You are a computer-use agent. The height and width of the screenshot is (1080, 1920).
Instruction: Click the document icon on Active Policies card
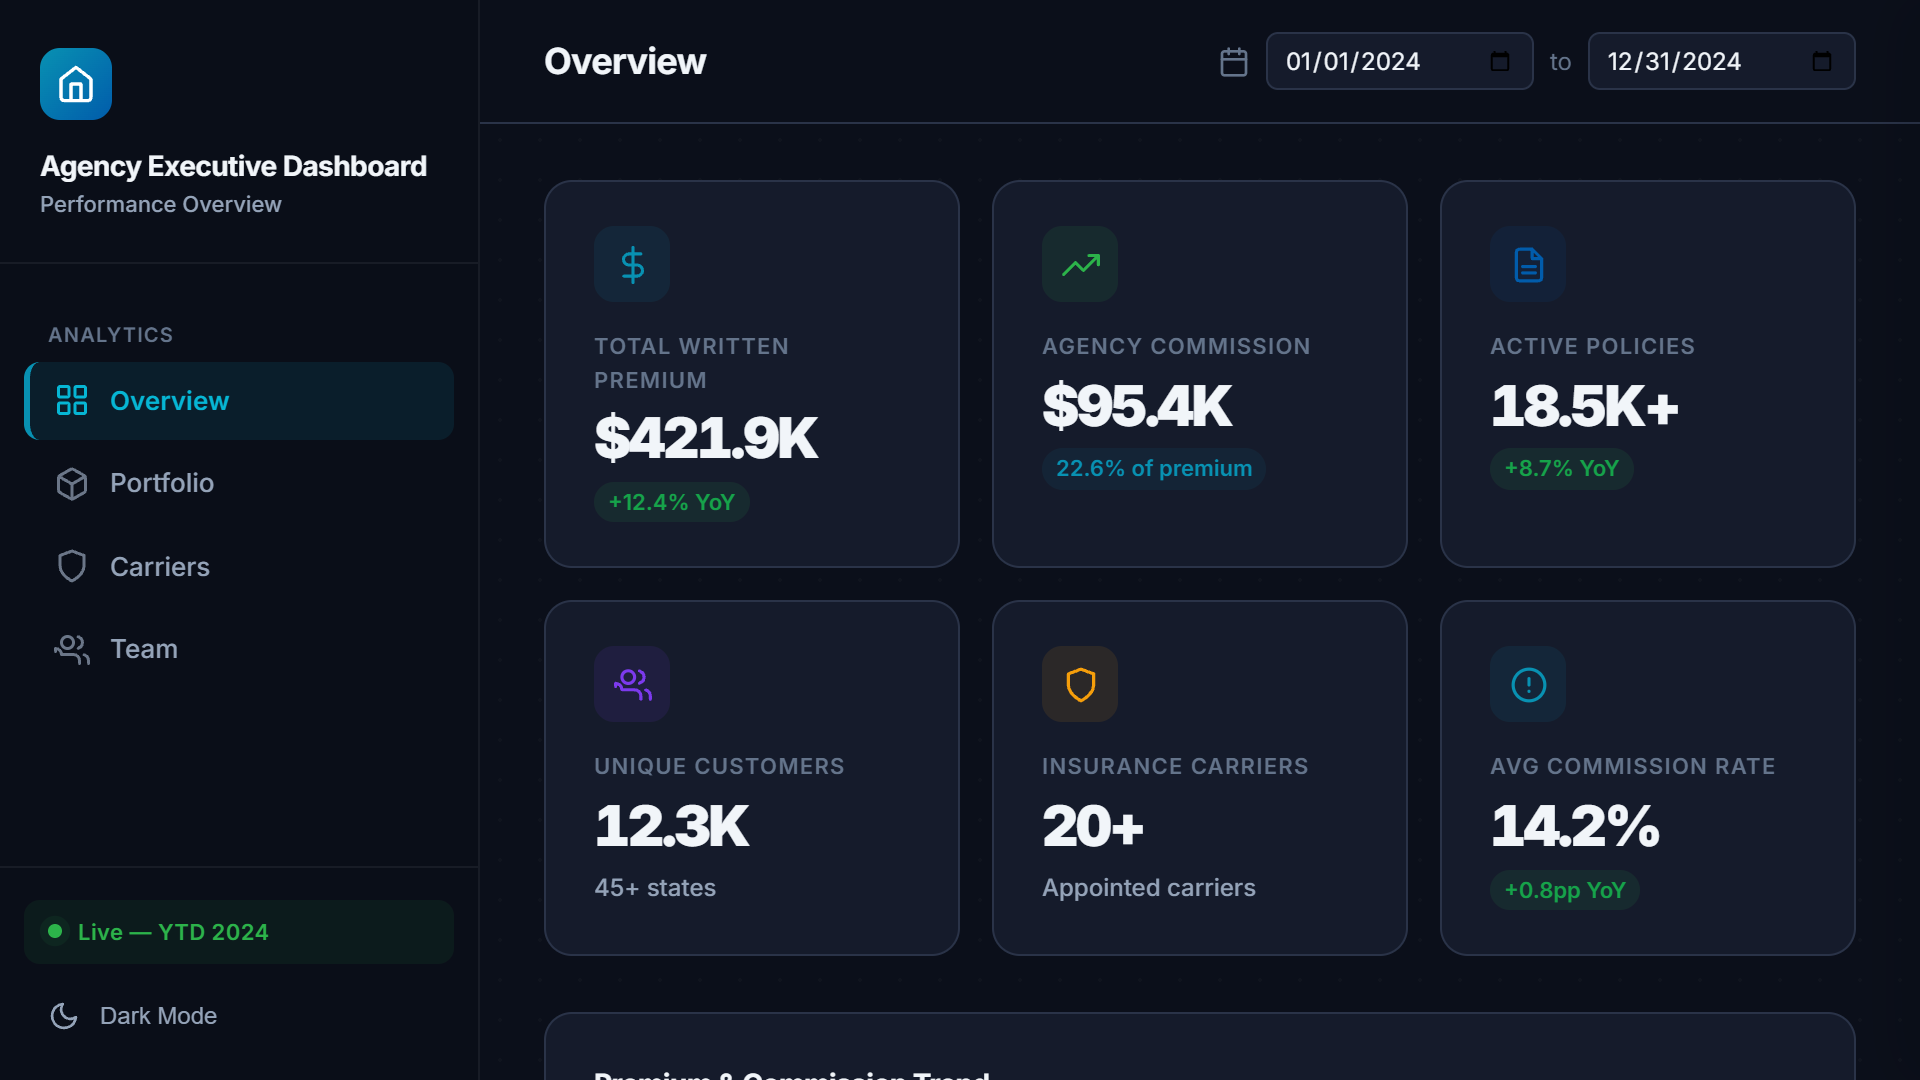pos(1527,264)
